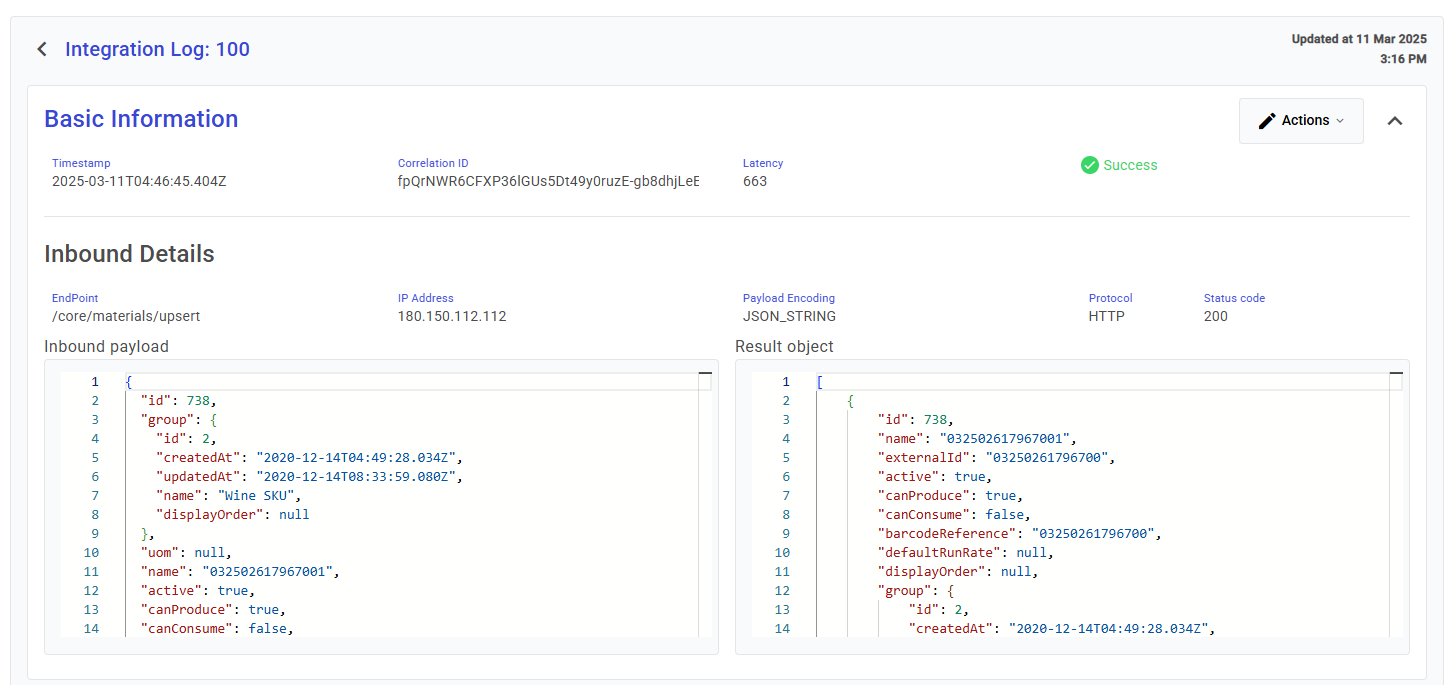Click the Correlation ID value text
This screenshot has height=685, width=1452.
point(548,181)
